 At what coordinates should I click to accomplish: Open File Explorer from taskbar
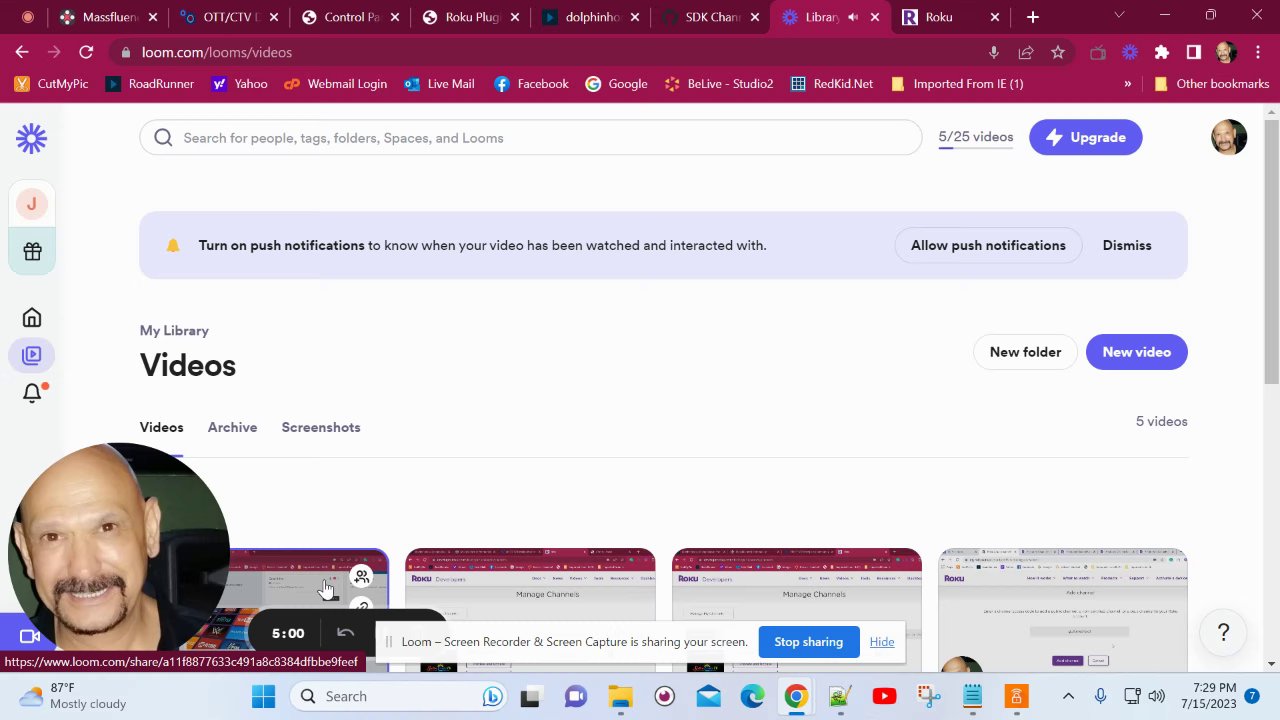point(620,696)
